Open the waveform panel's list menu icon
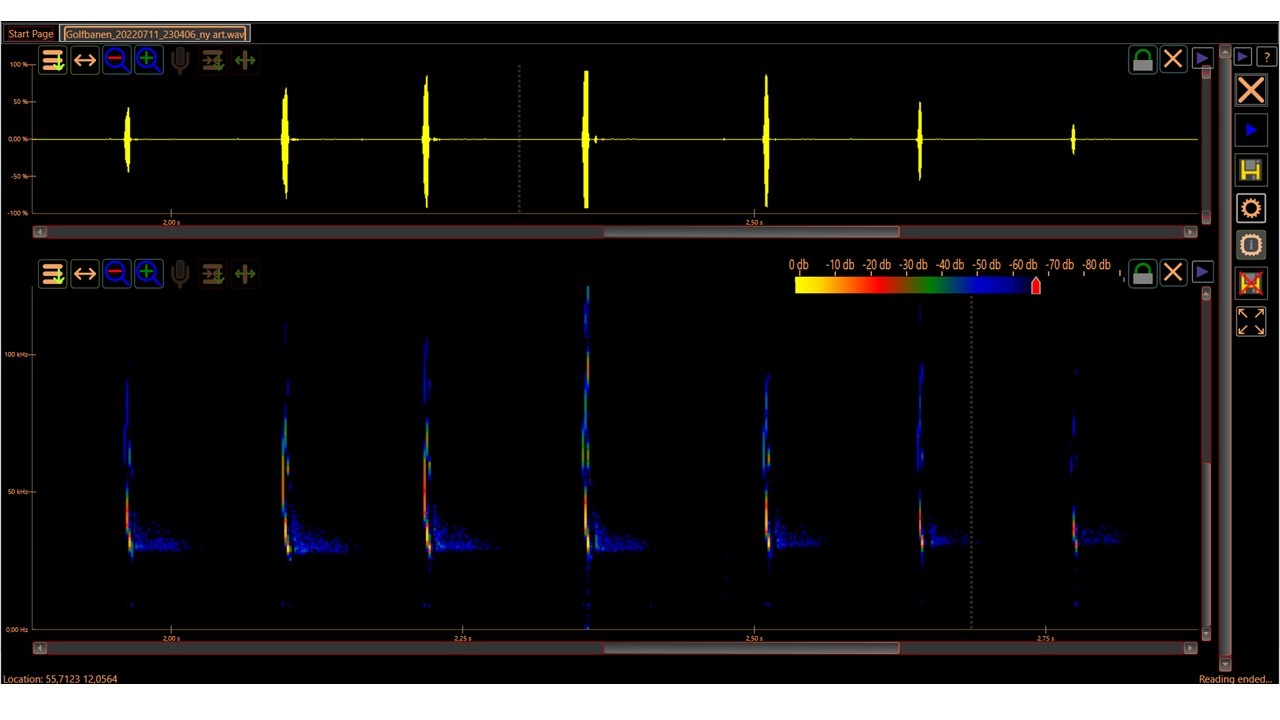The image size is (1280, 720). [53, 61]
